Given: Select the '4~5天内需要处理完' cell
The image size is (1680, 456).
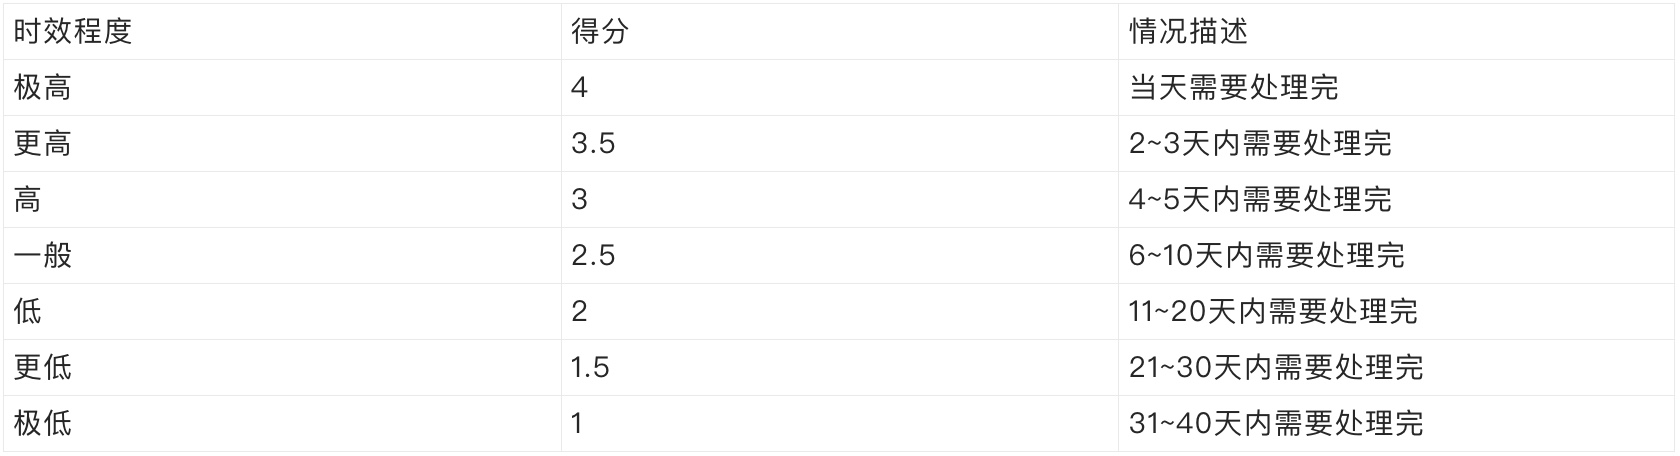Looking at the screenshot, I should (1260, 200).
